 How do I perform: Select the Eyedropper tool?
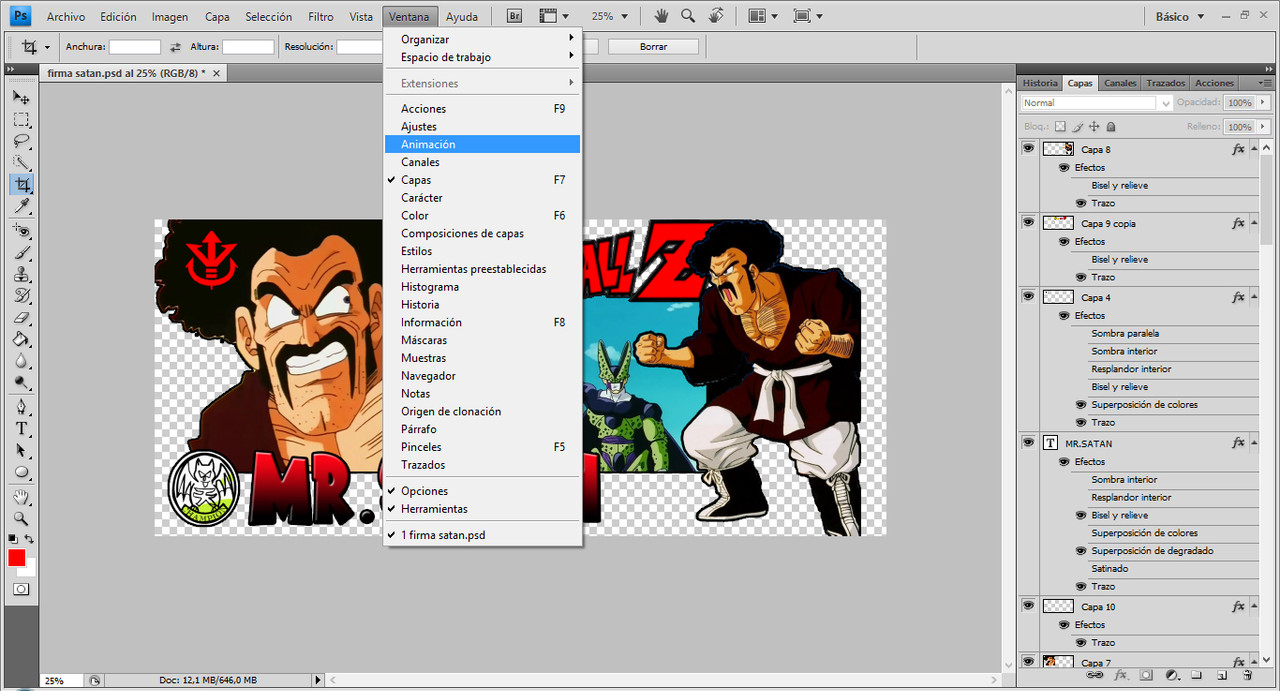[x=21, y=206]
